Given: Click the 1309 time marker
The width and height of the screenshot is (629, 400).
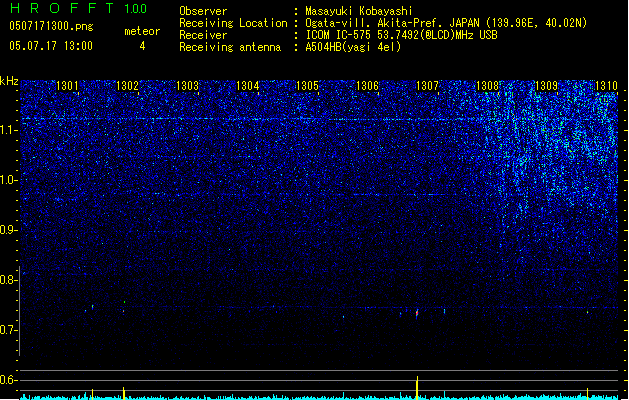Looking at the screenshot, I should 546,86.
